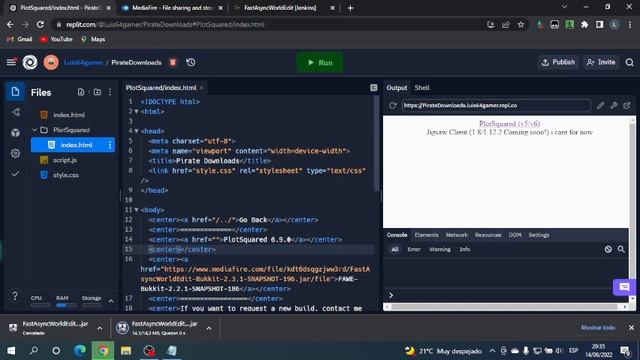
Task: Open the chat bubble floating button
Action: pyautogui.click(x=624, y=287)
